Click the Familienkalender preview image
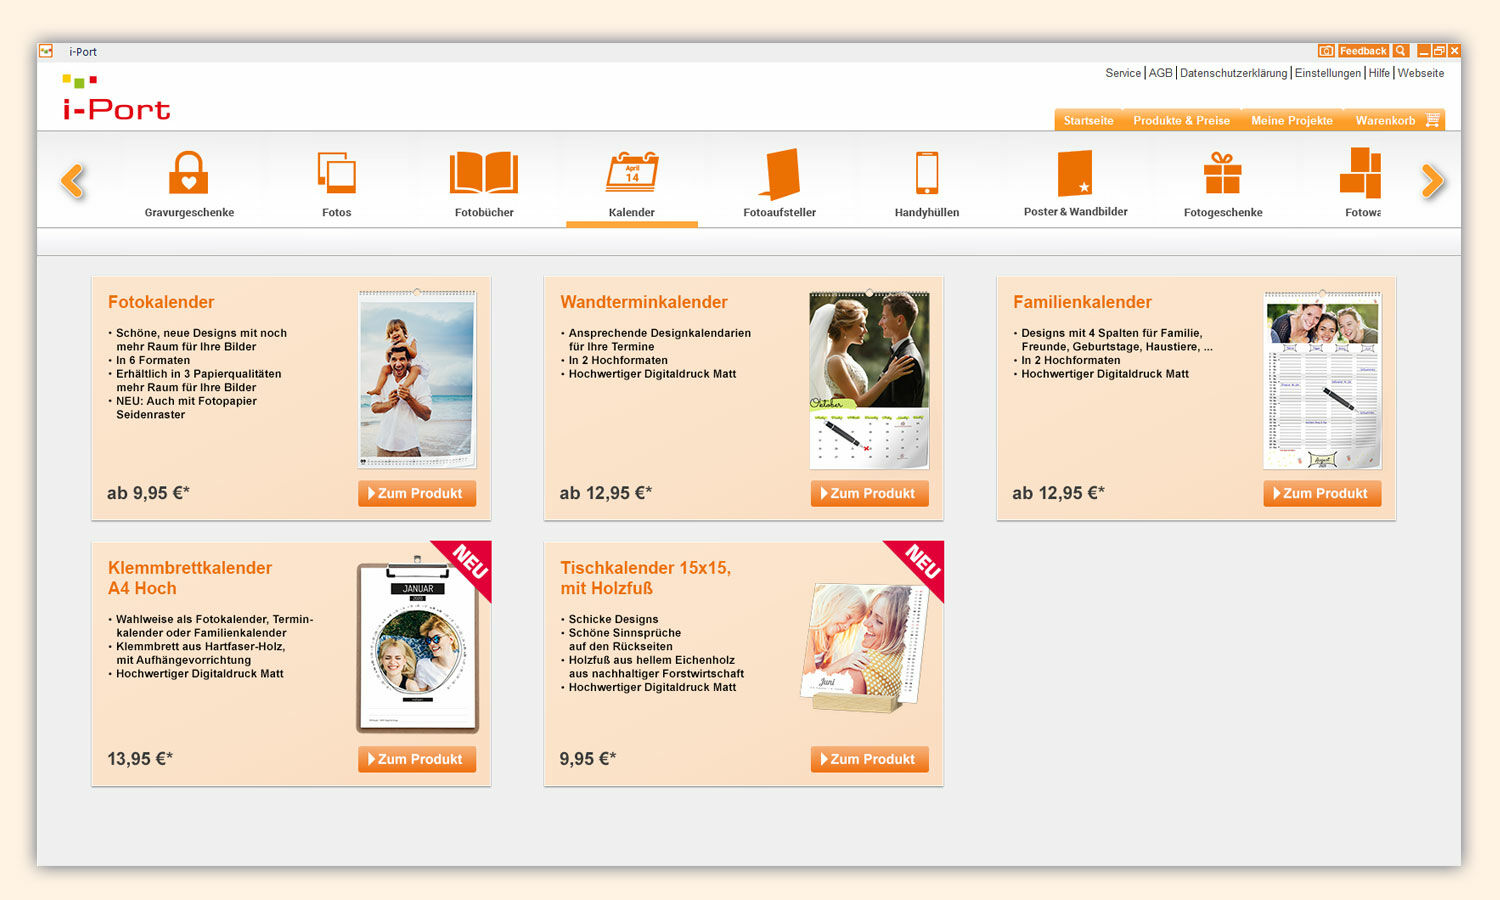1500x900 pixels. (x=1322, y=380)
